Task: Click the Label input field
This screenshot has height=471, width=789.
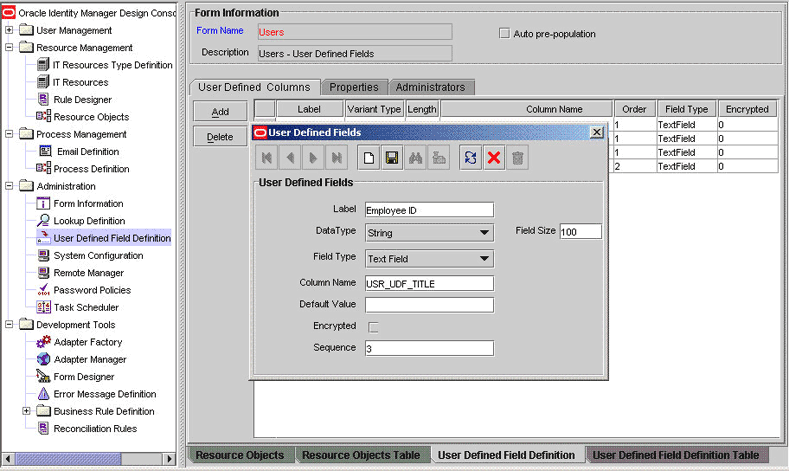Action: click(x=429, y=210)
